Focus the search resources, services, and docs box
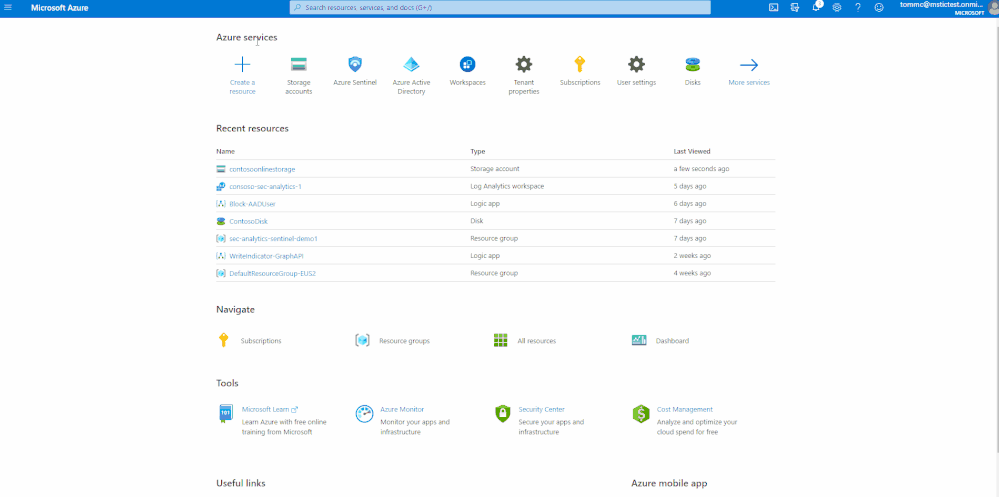This screenshot has height=497, width=999. [500, 8]
